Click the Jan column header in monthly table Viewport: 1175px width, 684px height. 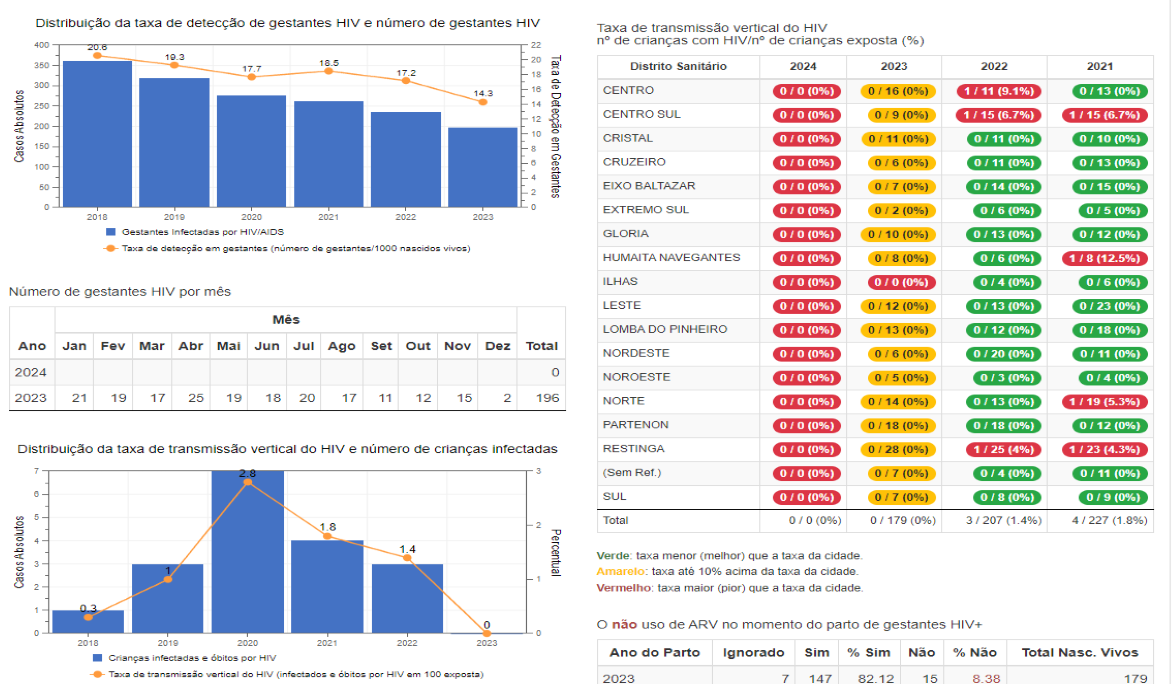[74, 346]
